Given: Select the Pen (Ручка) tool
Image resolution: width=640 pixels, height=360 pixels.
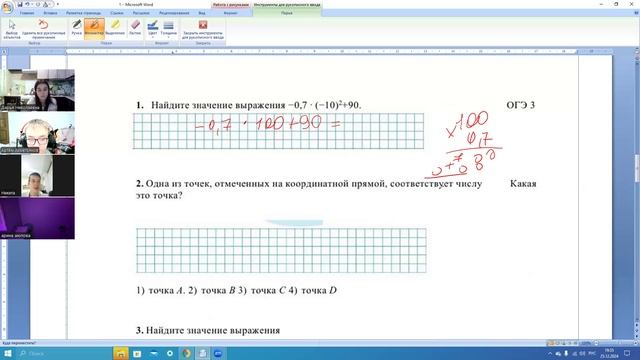Looking at the screenshot, I should coord(76,28).
